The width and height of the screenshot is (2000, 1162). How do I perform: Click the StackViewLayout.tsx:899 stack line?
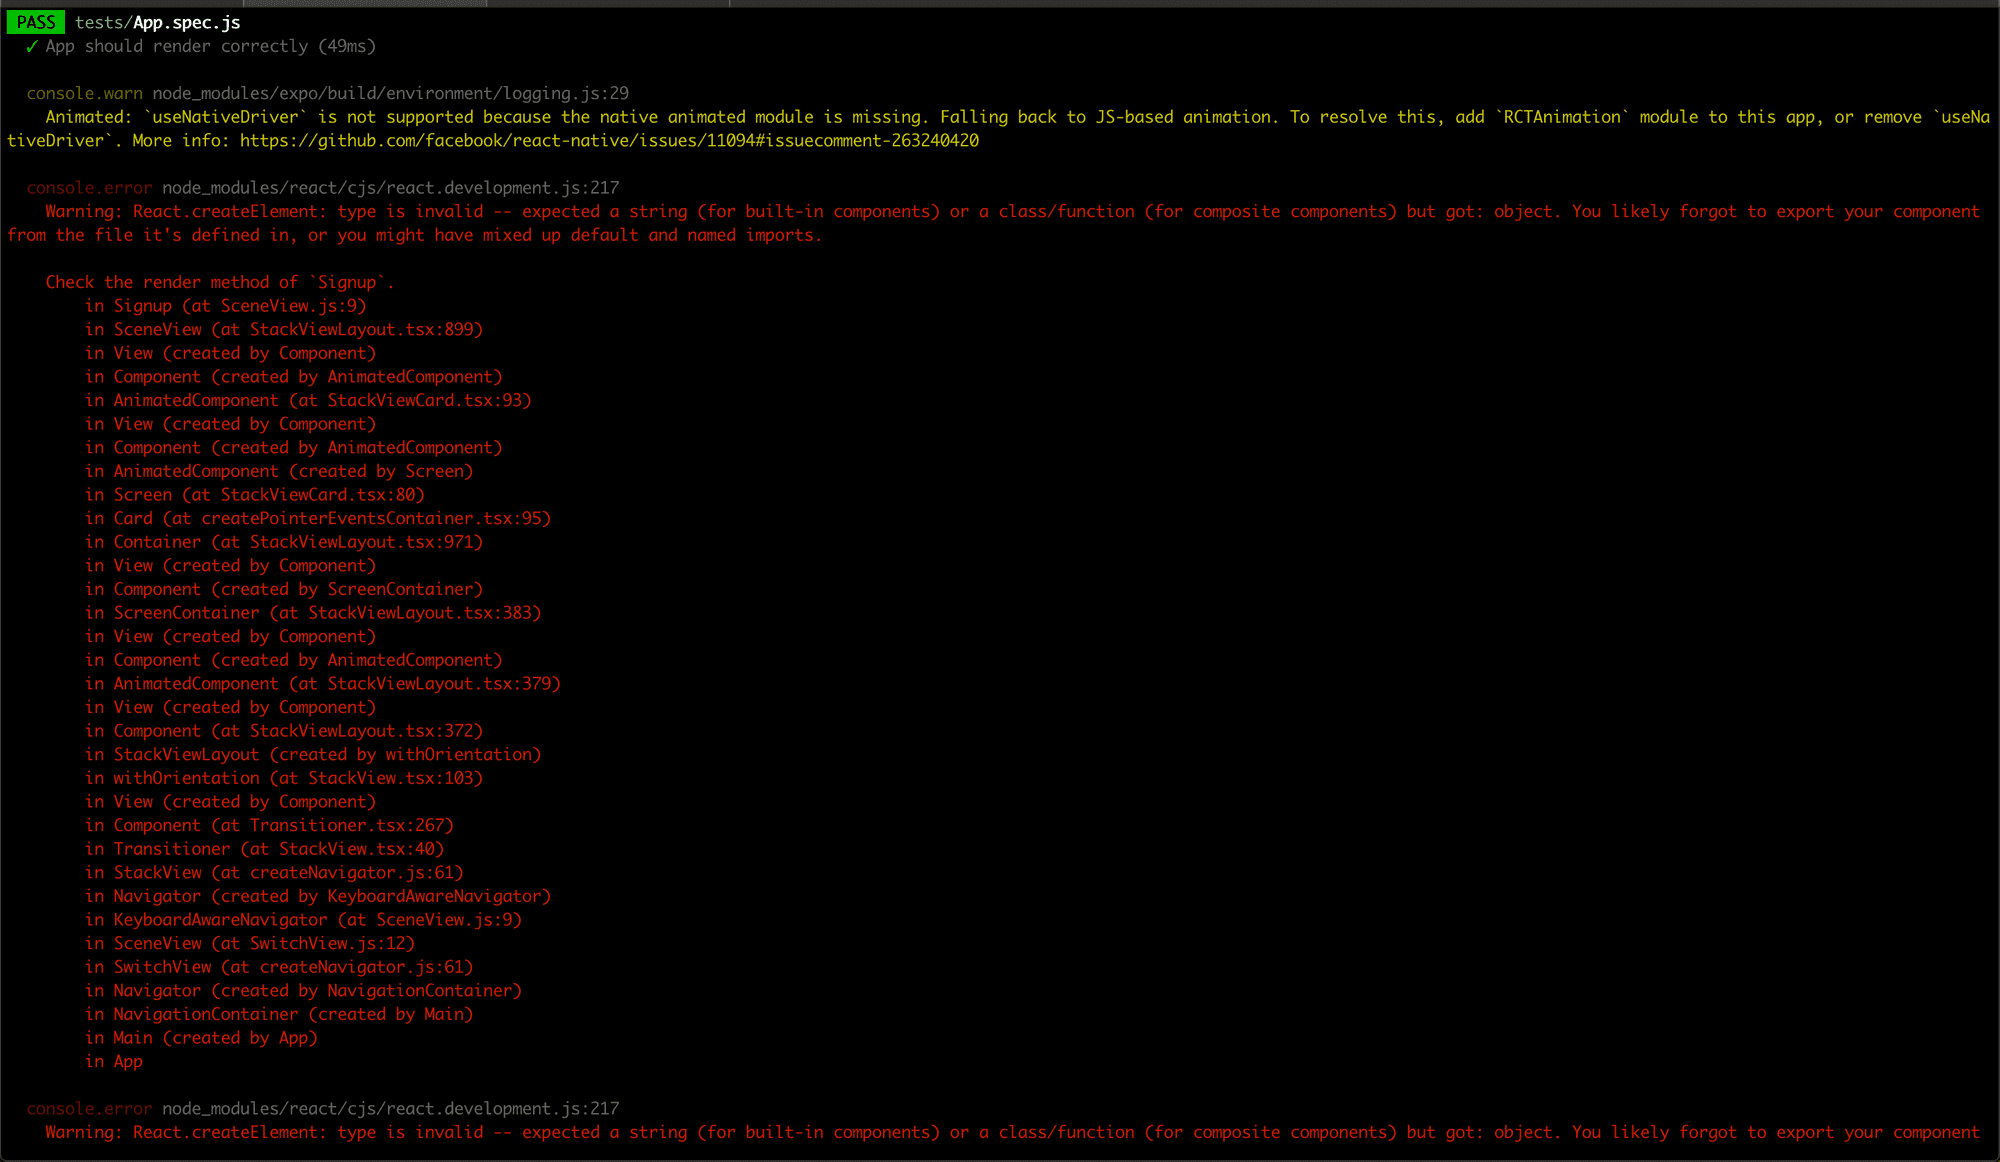pyautogui.click(x=283, y=330)
